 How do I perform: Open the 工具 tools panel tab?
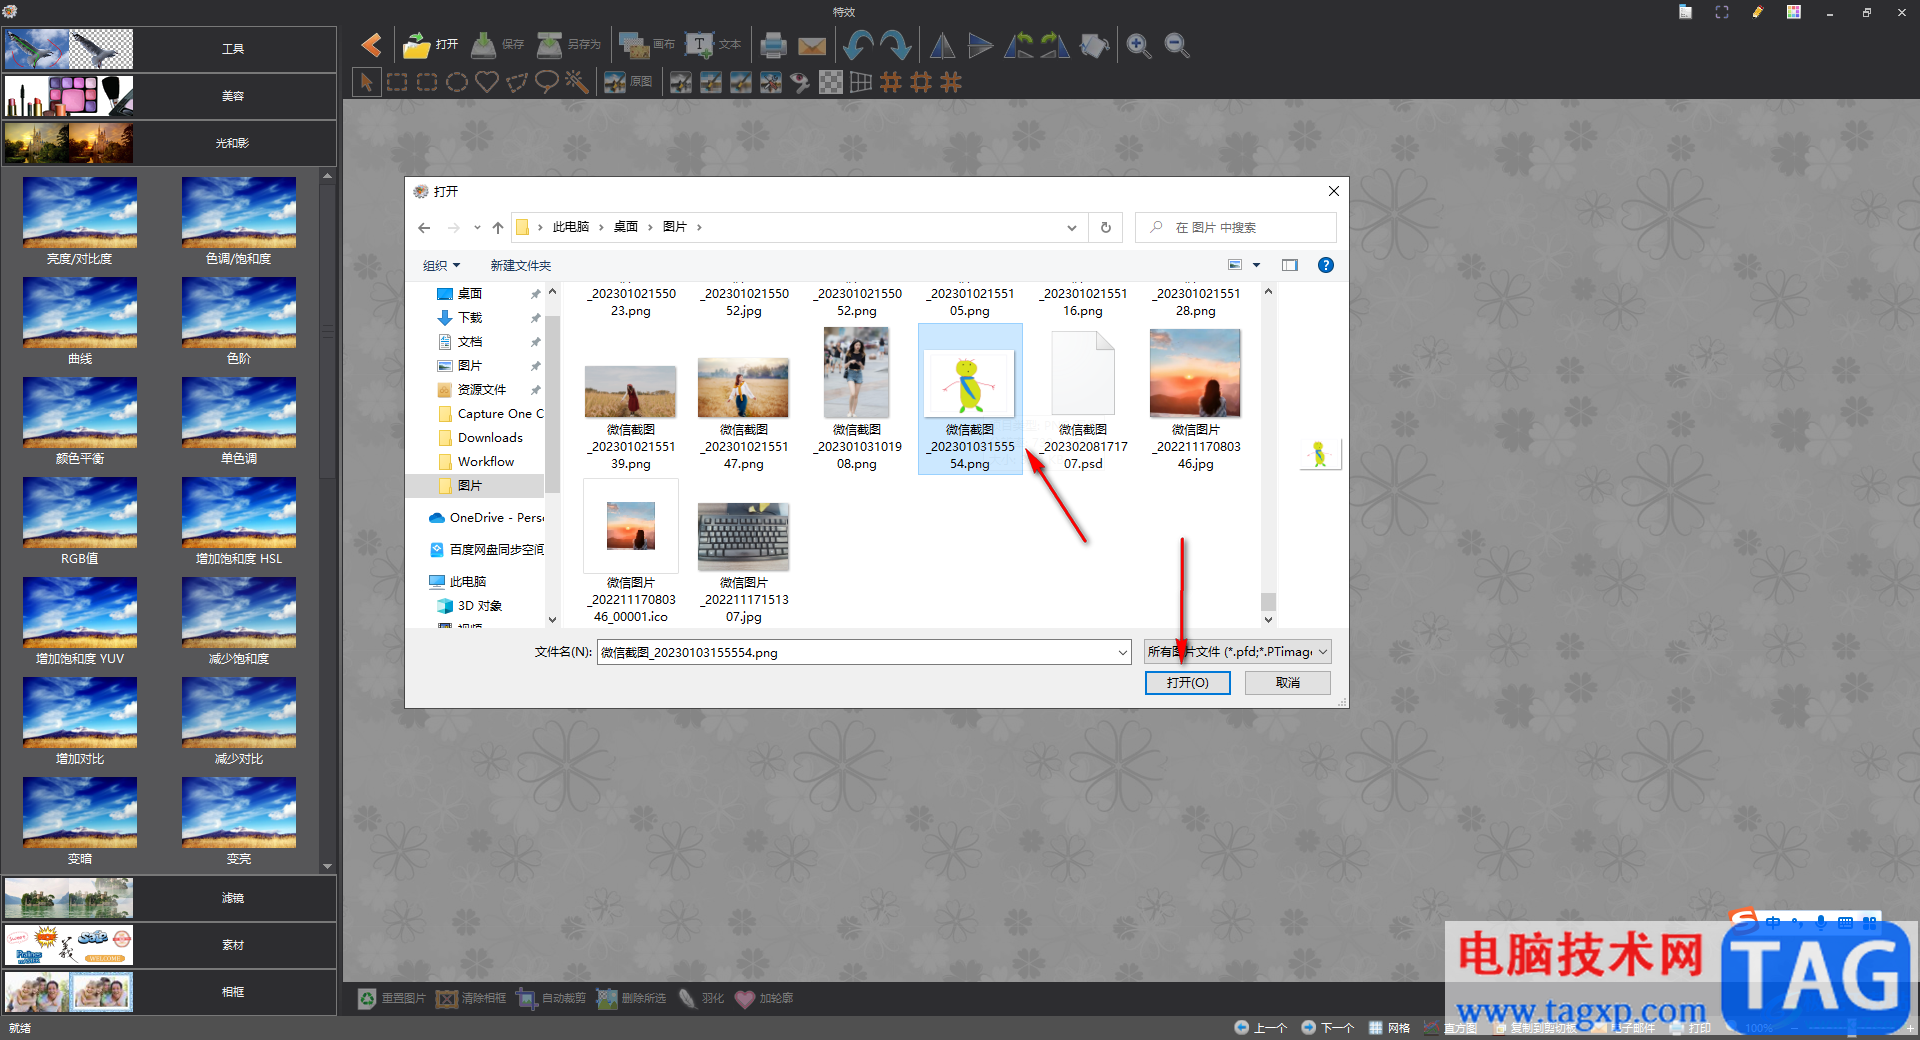pyautogui.click(x=169, y=49)
